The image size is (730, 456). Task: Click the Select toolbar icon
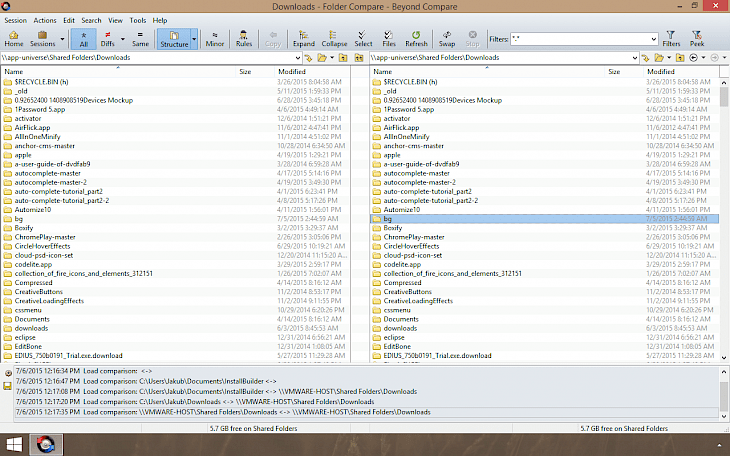[363, 39]
